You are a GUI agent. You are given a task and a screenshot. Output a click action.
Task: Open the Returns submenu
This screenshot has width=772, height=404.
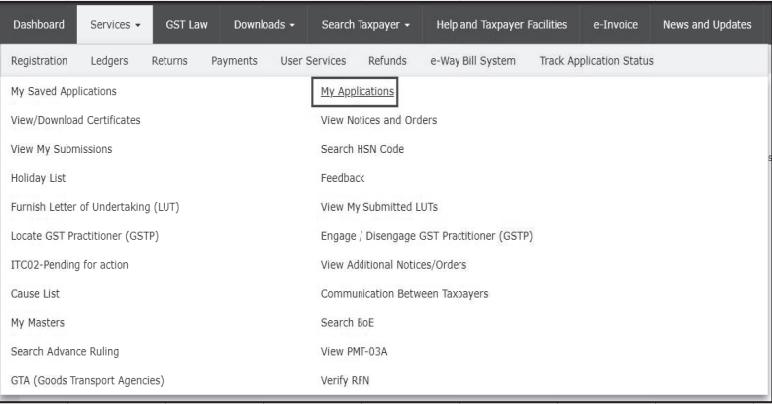pyautogui.click(x=169, y=62)
